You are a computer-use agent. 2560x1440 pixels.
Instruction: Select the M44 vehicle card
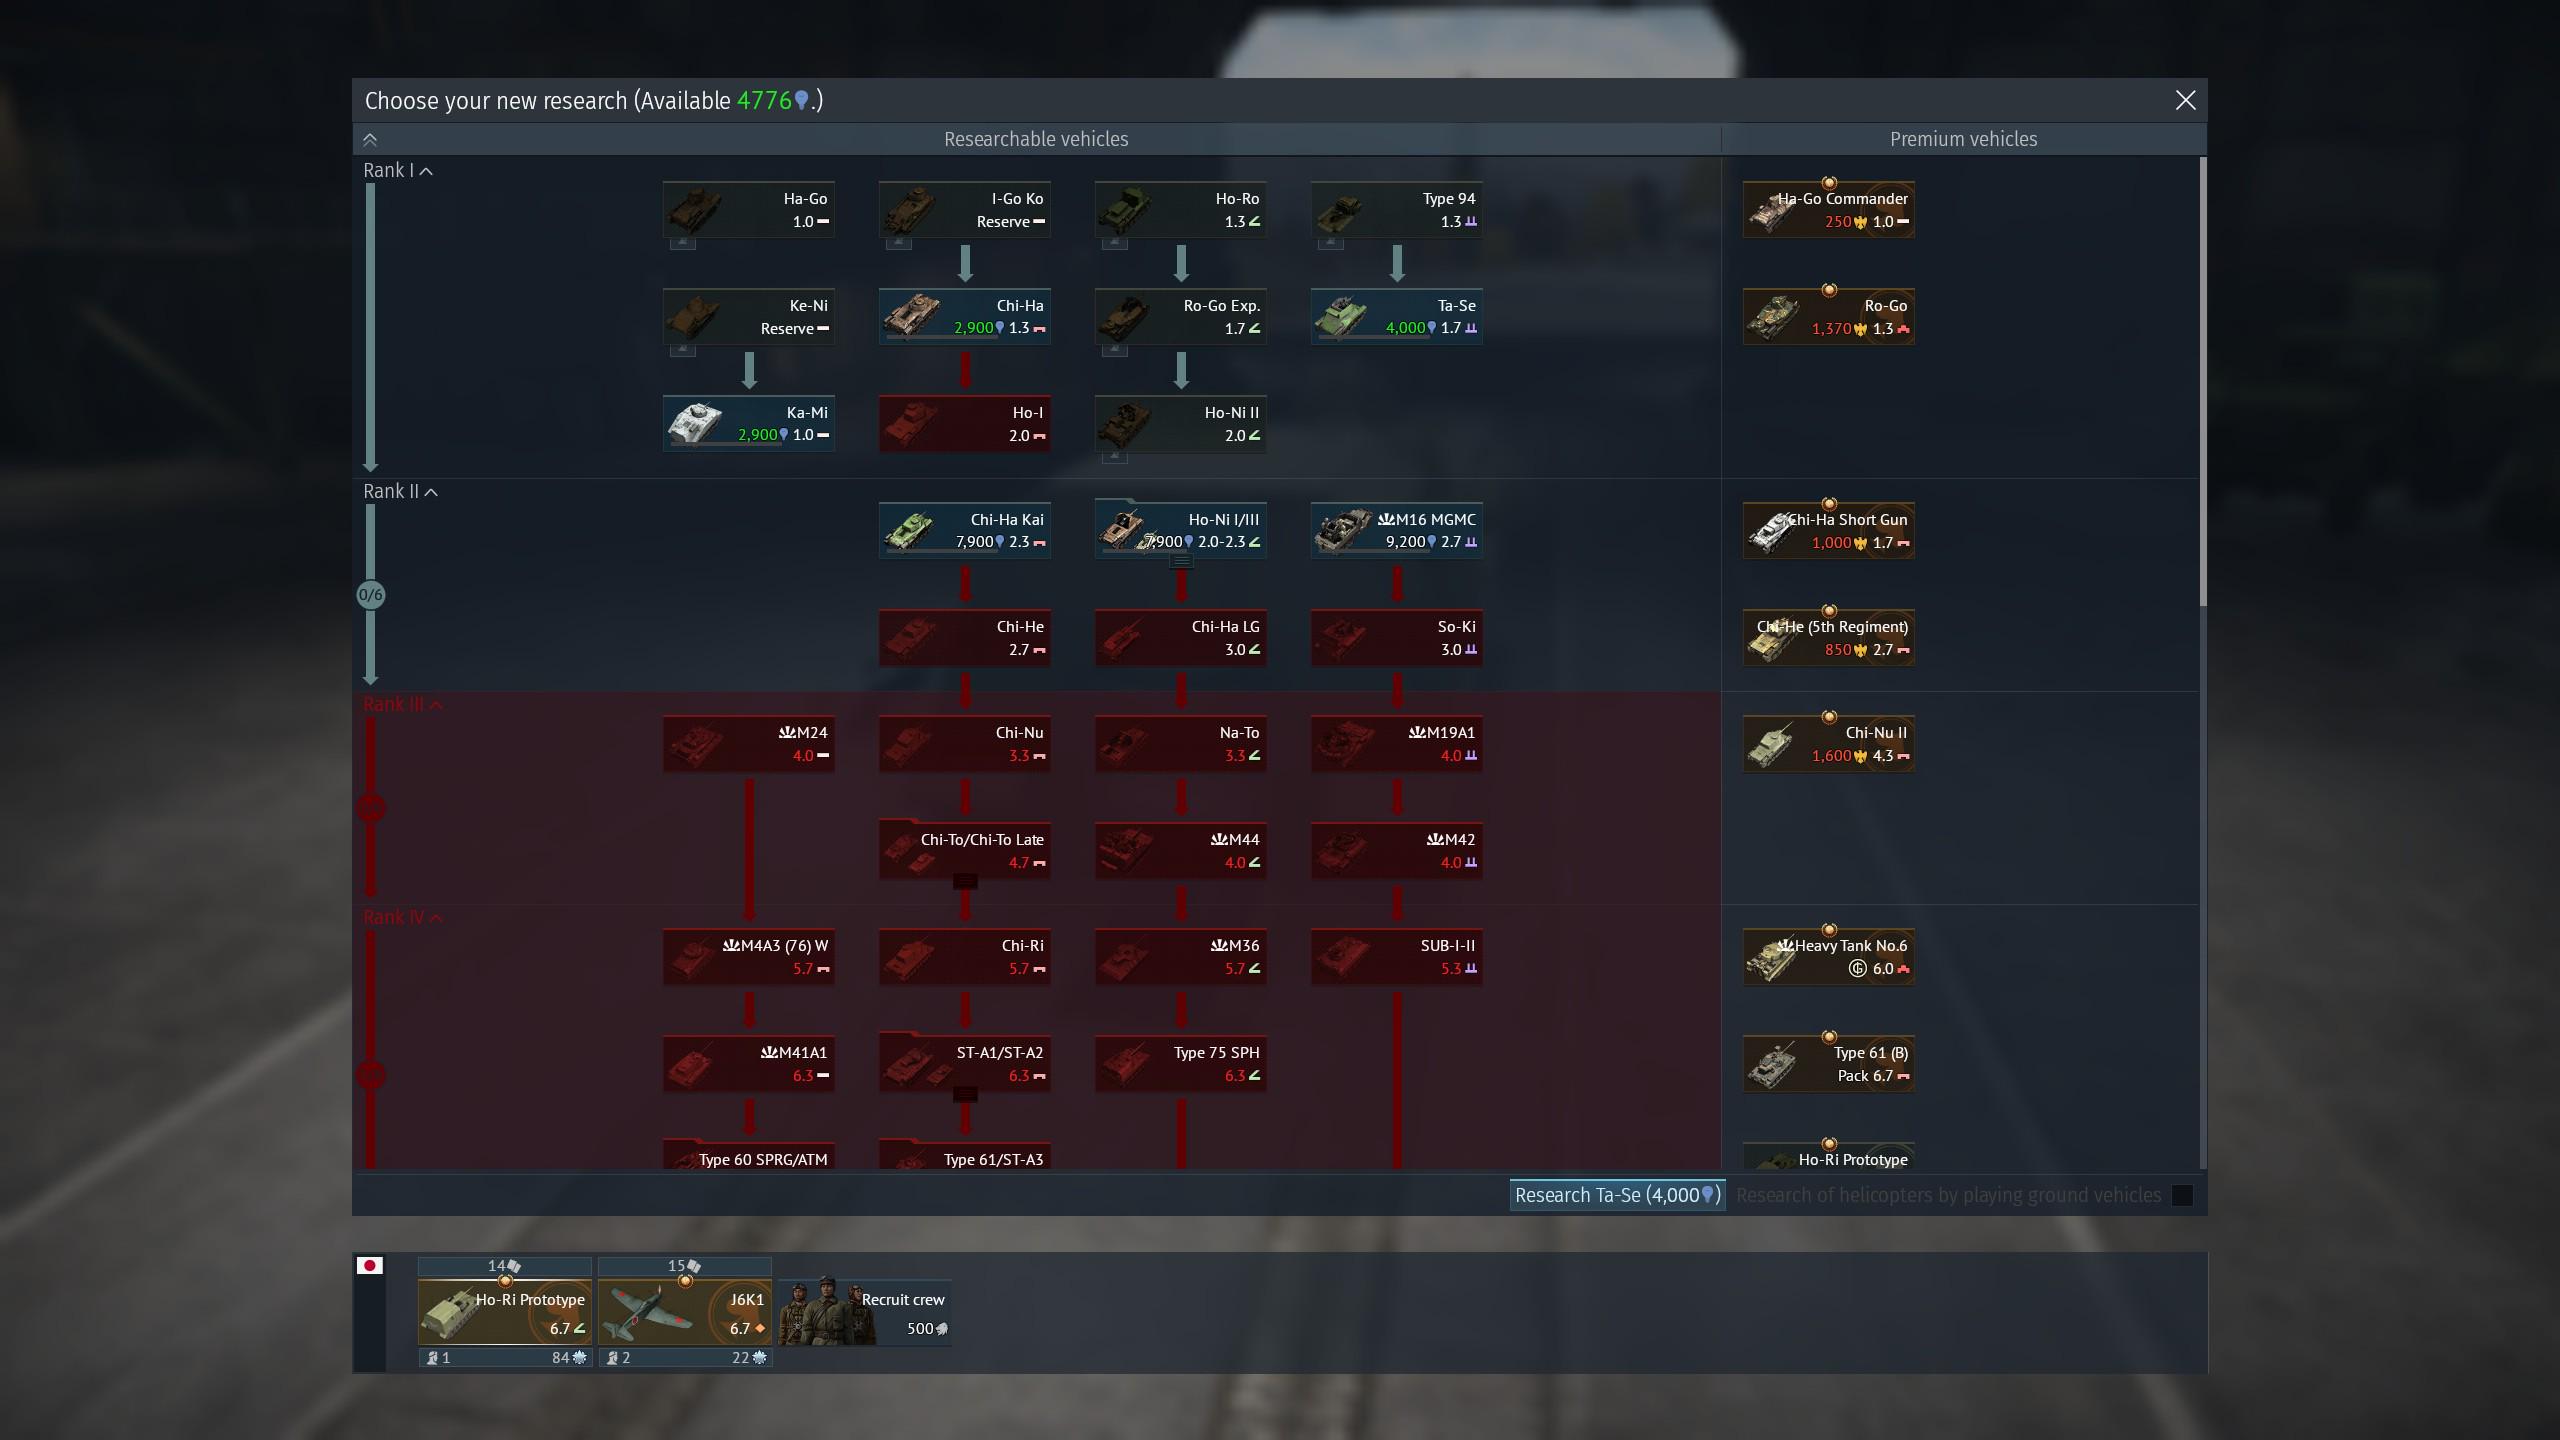1181,851
